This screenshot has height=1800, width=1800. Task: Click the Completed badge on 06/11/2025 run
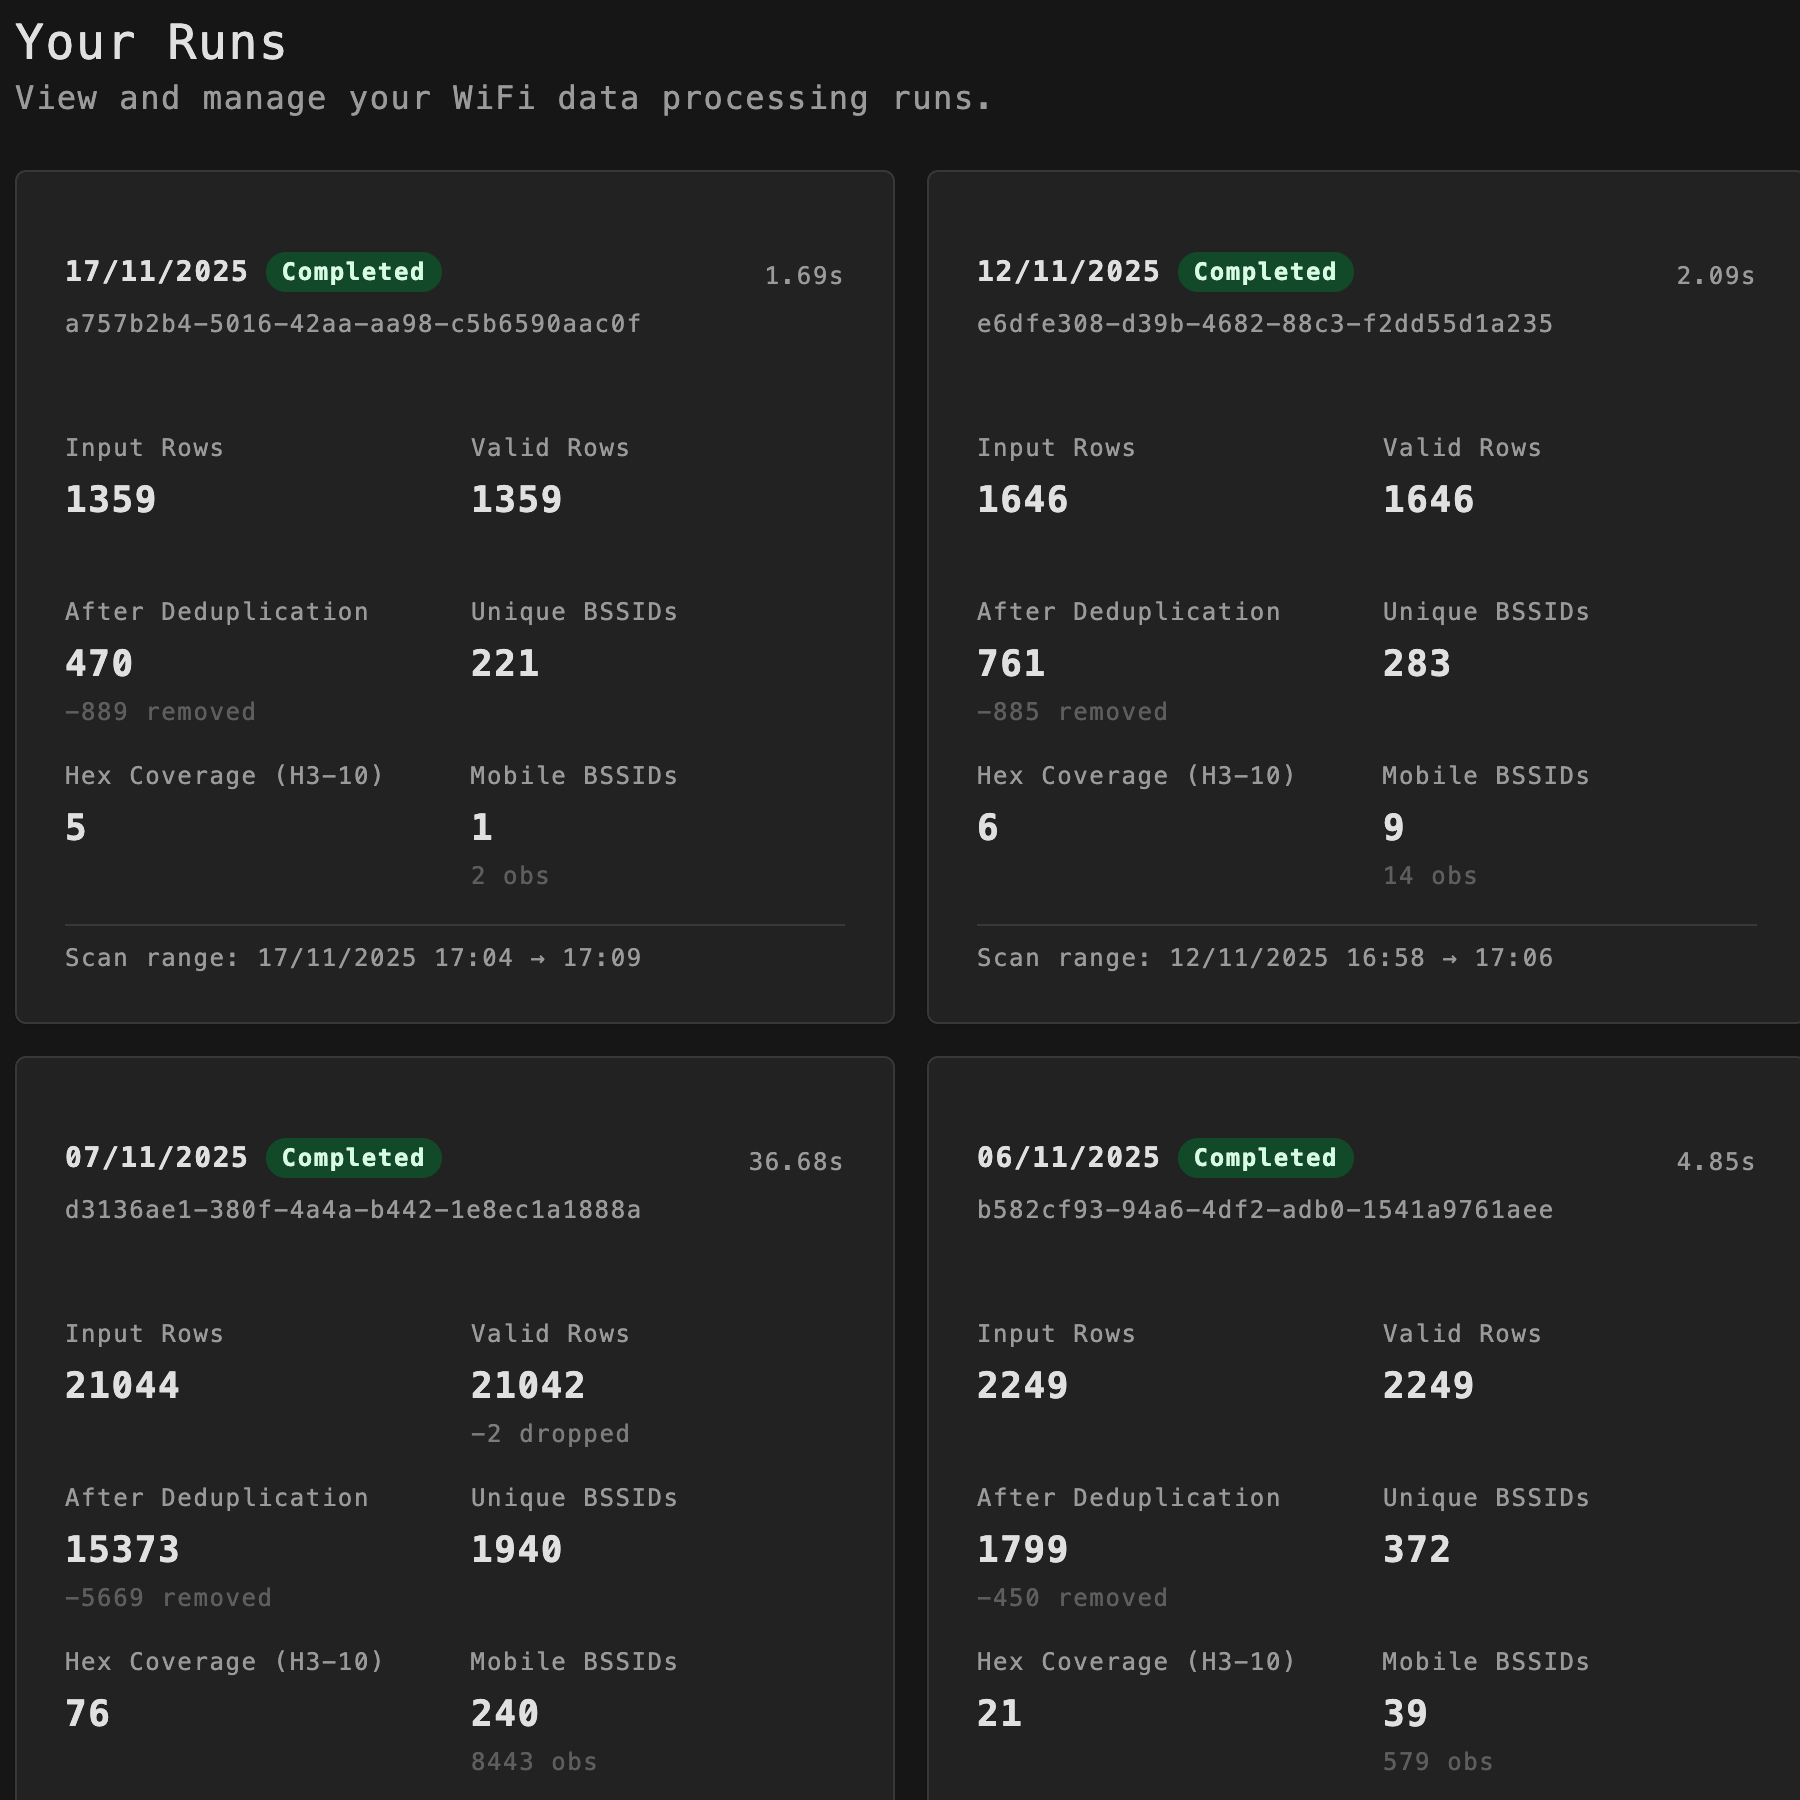click(x=1265, y=1158)
